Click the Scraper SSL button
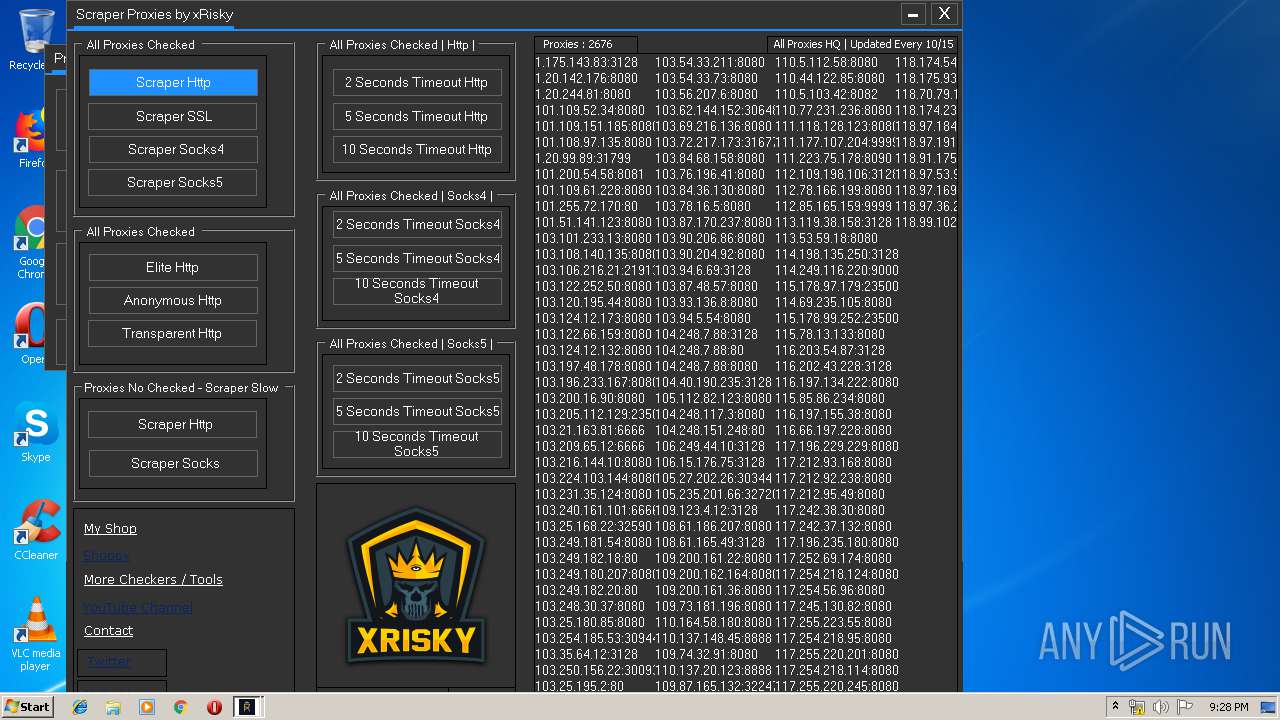Viewport: 1280px width, 720px height. pyautogui.click(x=173, y=116)
